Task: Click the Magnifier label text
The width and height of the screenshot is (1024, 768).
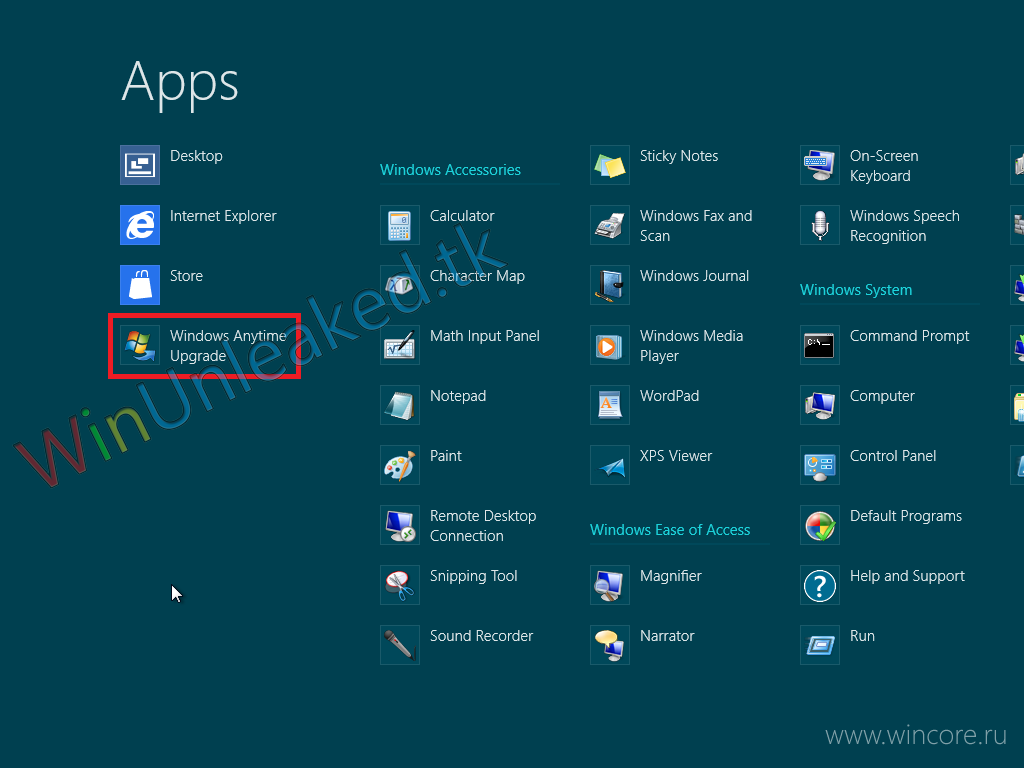Action: click(x=671, y=576)
